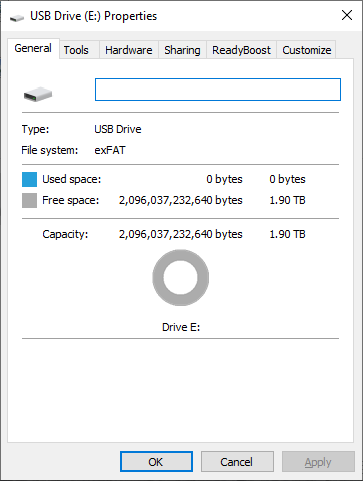Click the 'USB Drive' type value

(x=118, y=129)
